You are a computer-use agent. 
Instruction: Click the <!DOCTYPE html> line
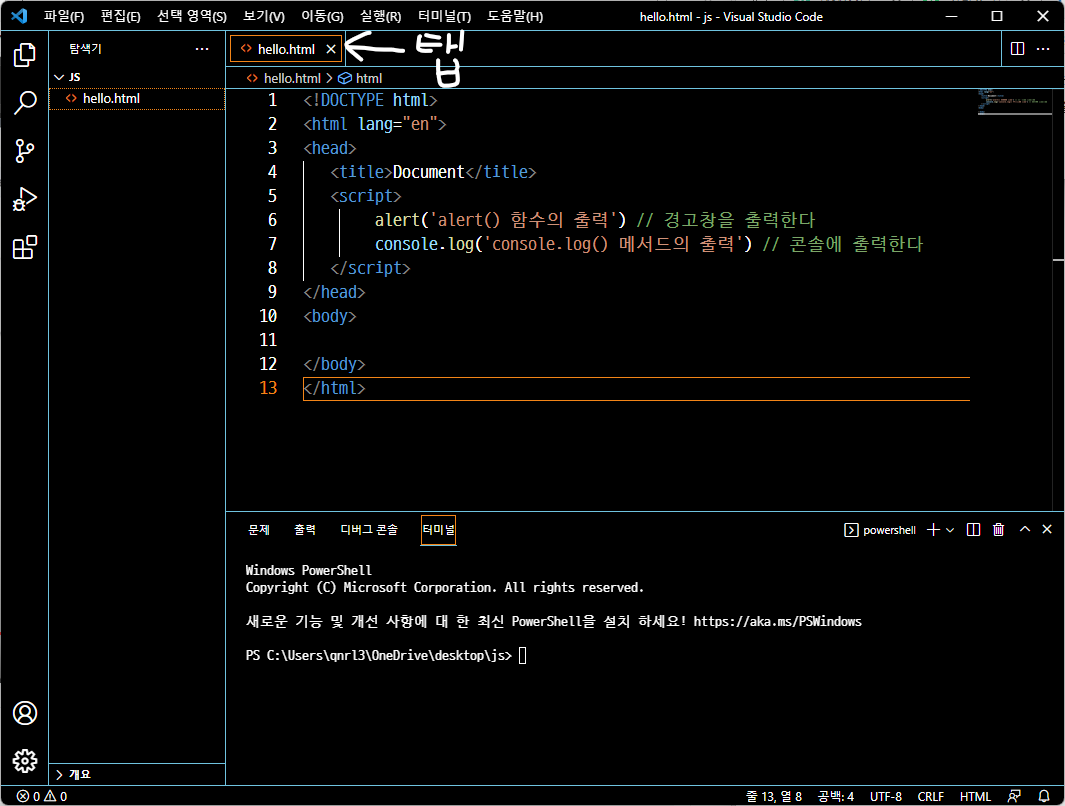(x=370, y=100)
